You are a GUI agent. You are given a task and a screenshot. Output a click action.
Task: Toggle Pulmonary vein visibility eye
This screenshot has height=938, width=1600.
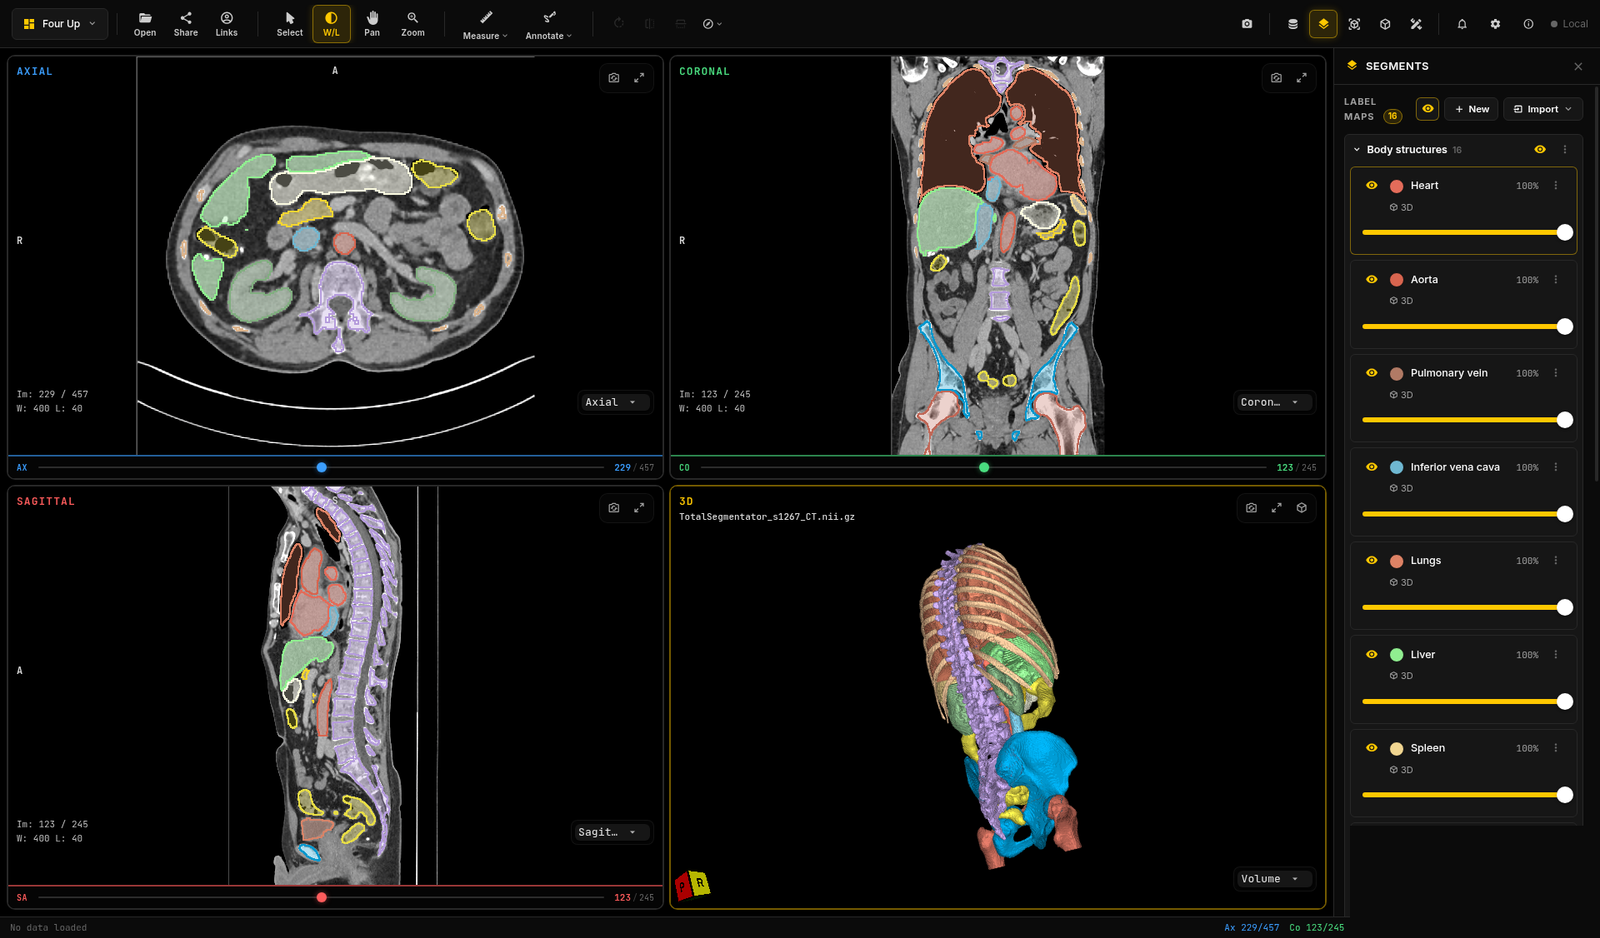[1372, 373]
